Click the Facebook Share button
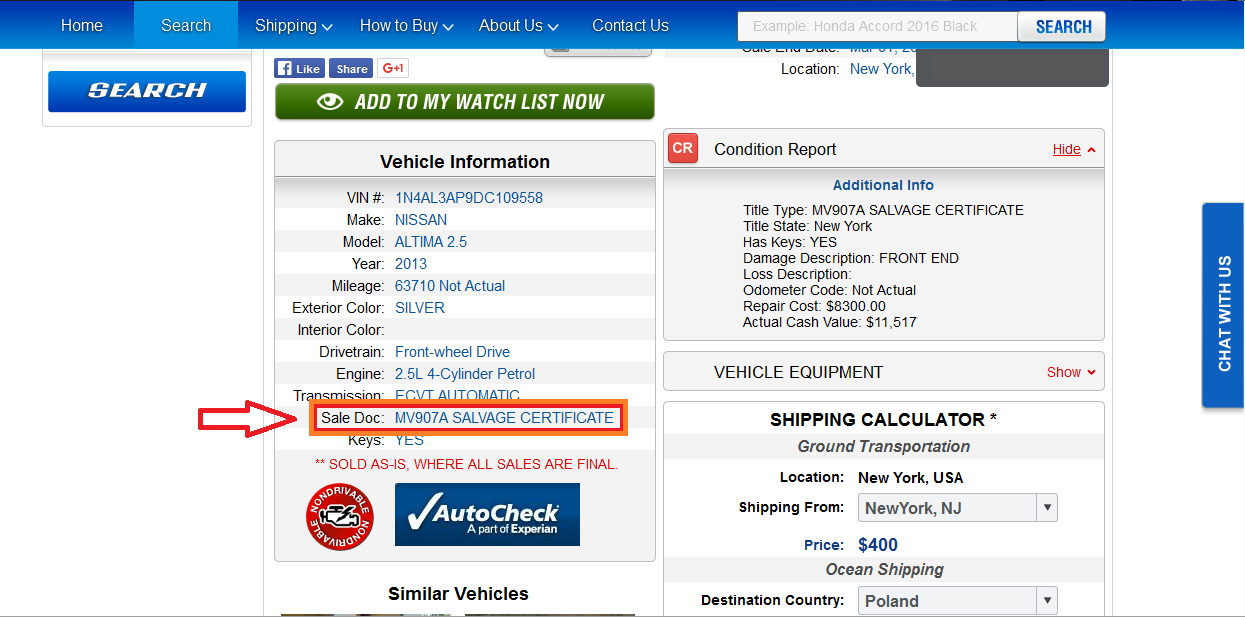The image size is (1245, 617). tap(351, 69)
